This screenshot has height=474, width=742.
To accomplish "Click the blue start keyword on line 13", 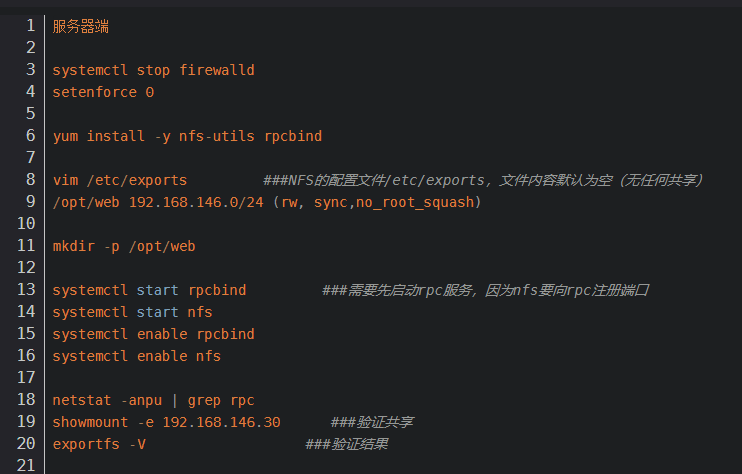I will click(158, 290).
